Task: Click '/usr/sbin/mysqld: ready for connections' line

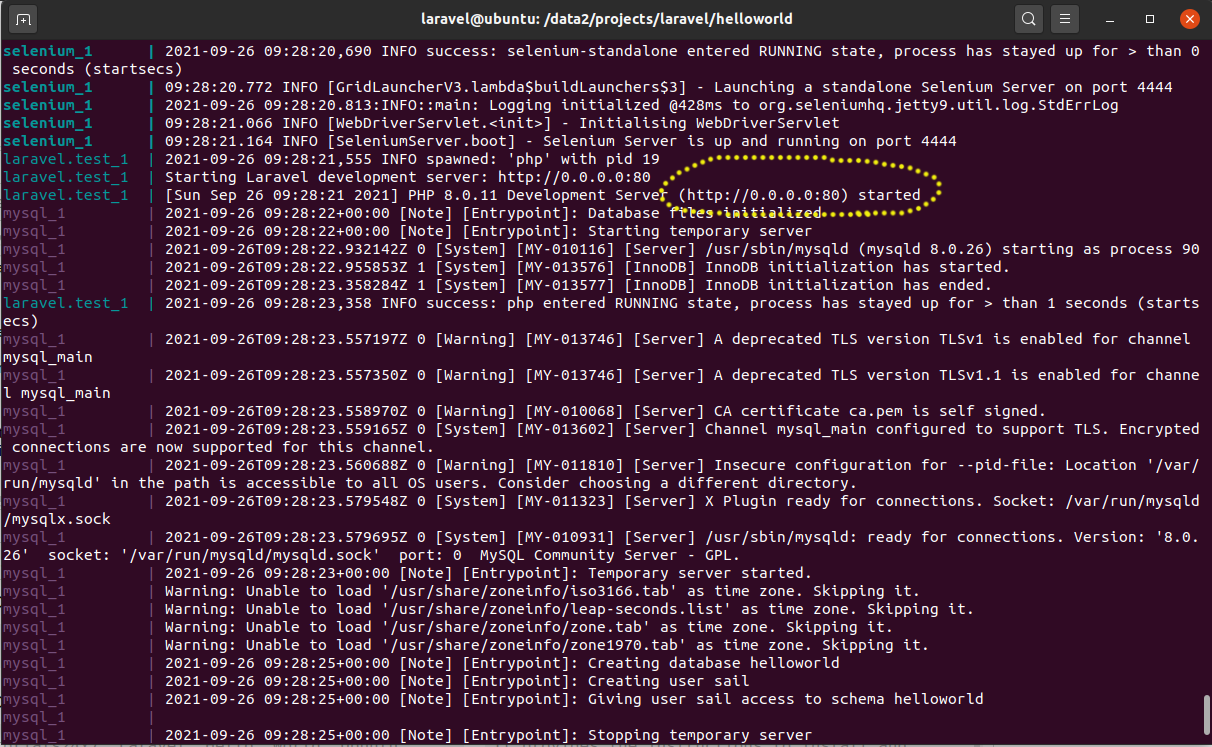Action: 601,546
